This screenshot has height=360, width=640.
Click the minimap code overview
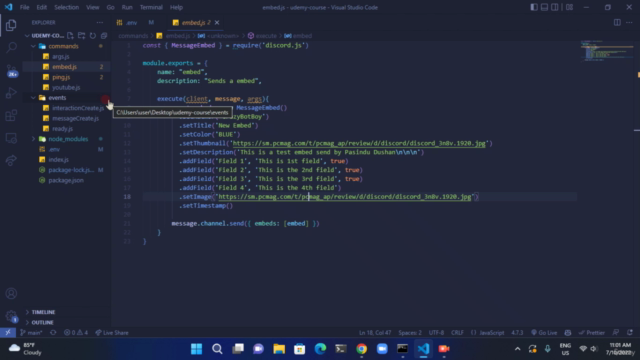[606, 50]
